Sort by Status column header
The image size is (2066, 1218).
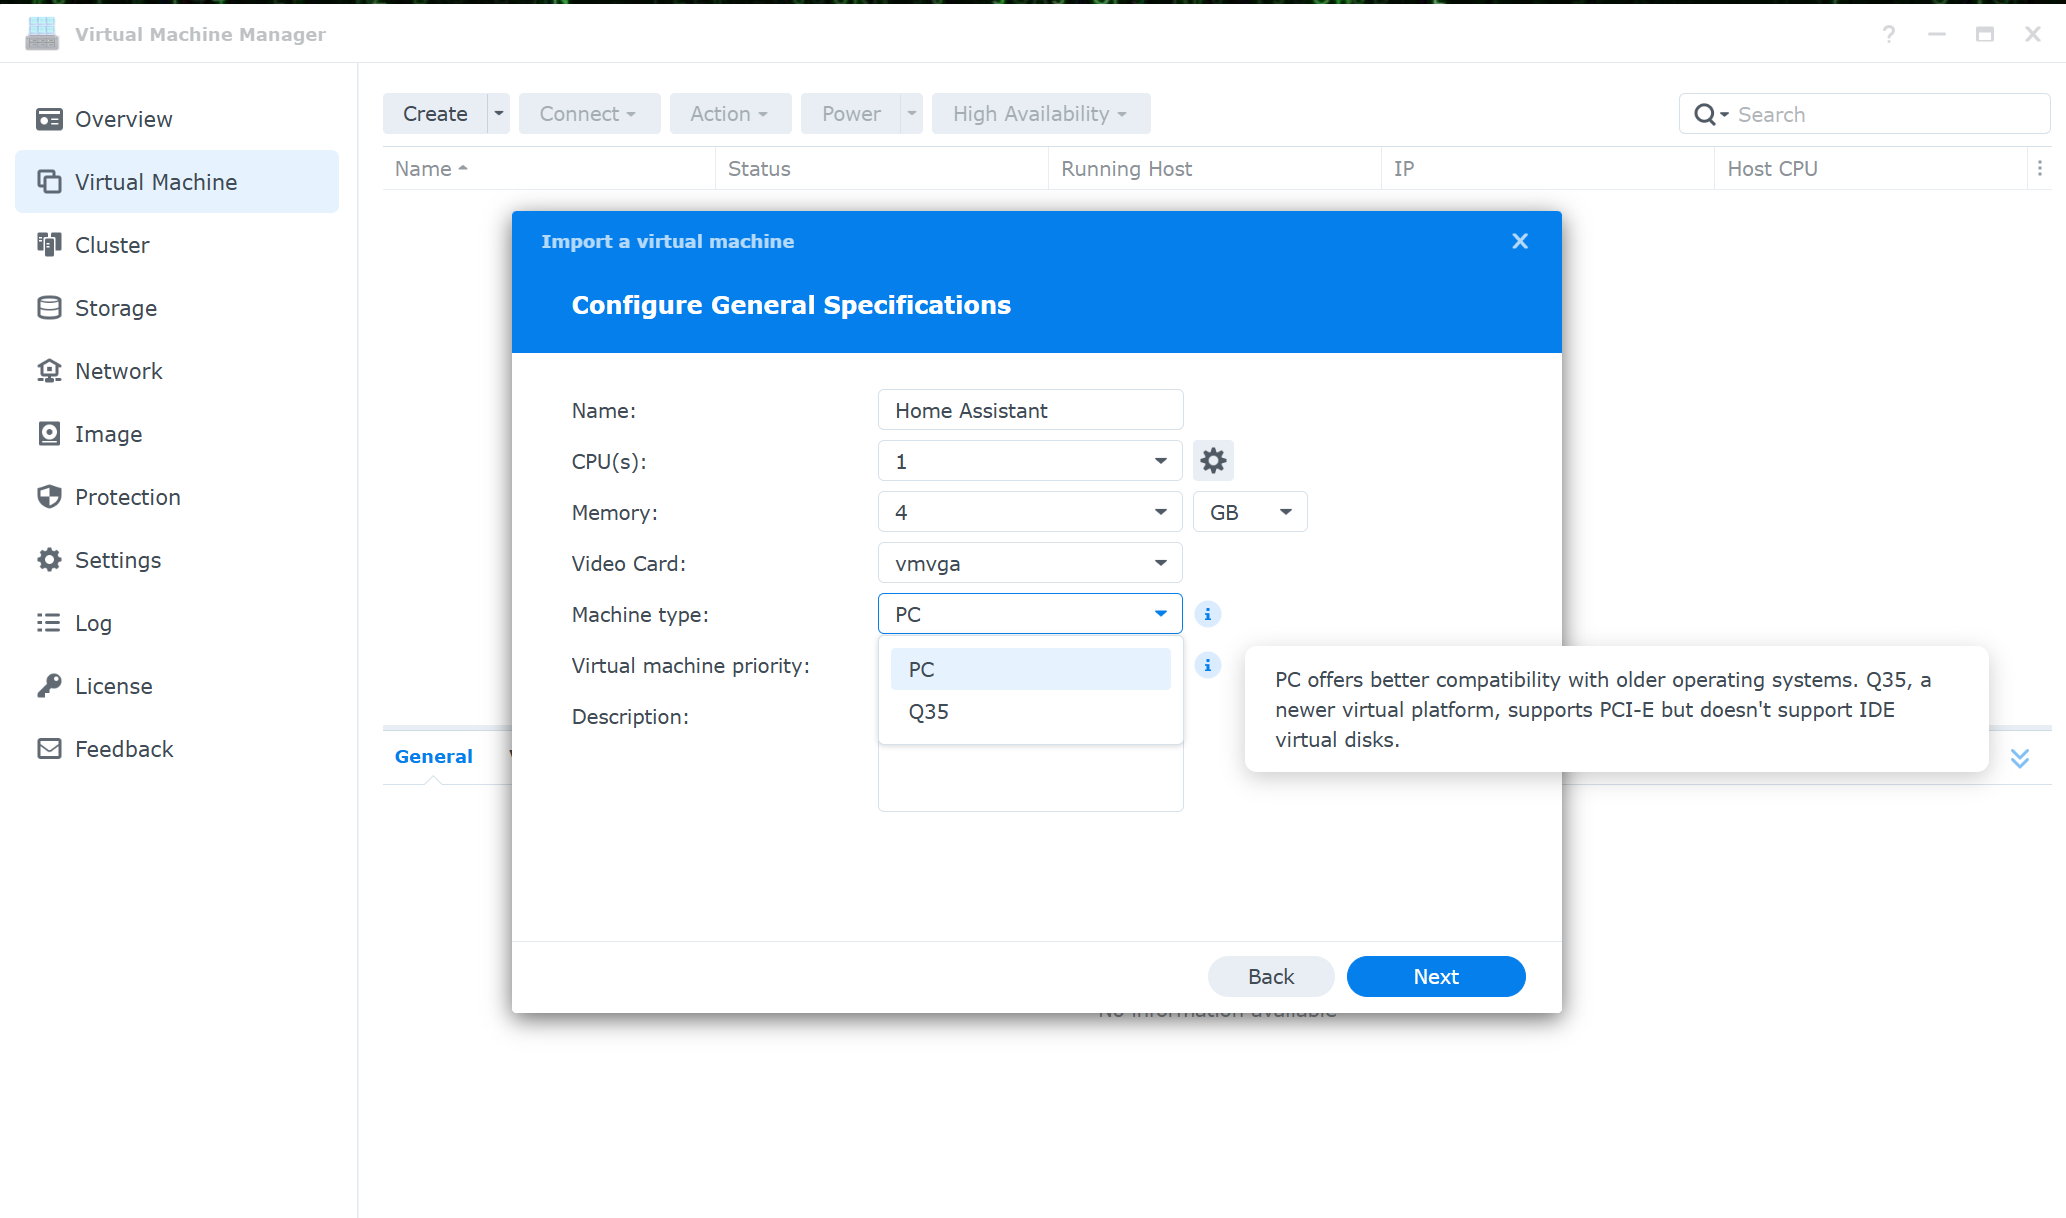882,169
